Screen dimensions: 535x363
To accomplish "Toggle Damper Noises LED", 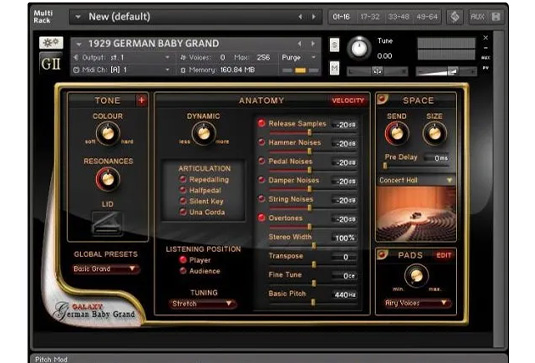I will click(261, 179).
